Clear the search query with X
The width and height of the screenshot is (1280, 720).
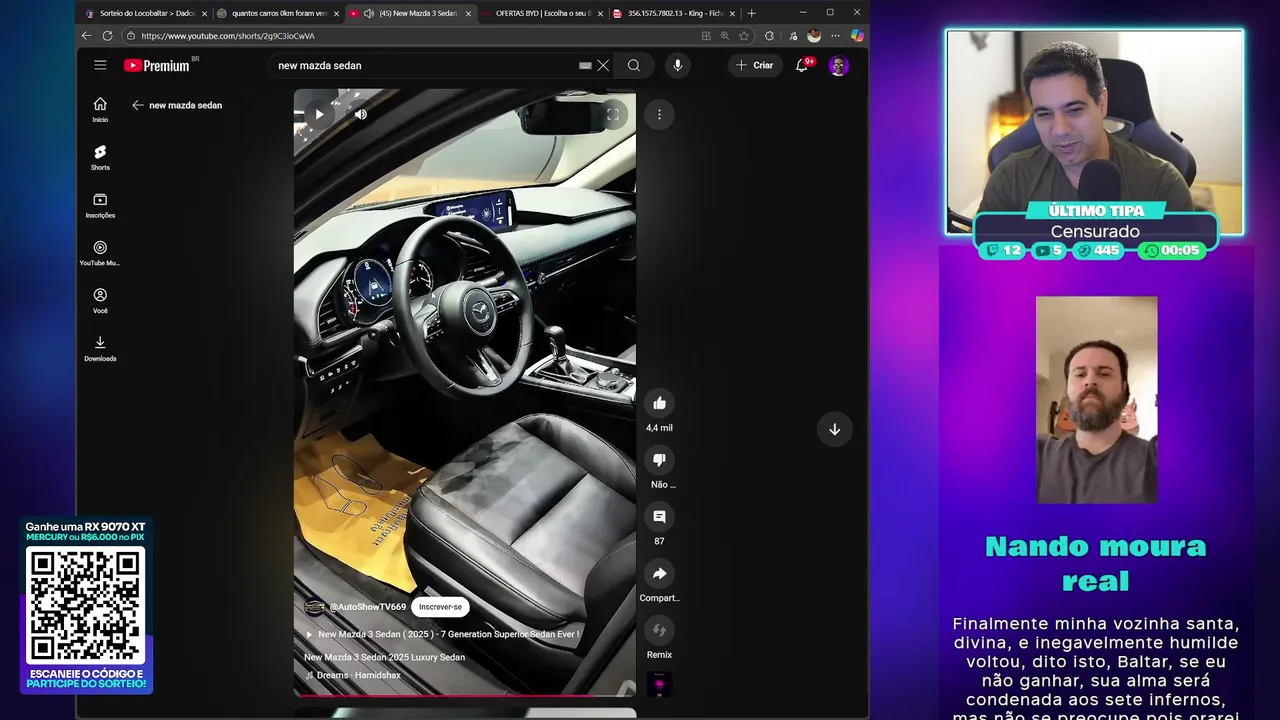click(x=603, y=65)
